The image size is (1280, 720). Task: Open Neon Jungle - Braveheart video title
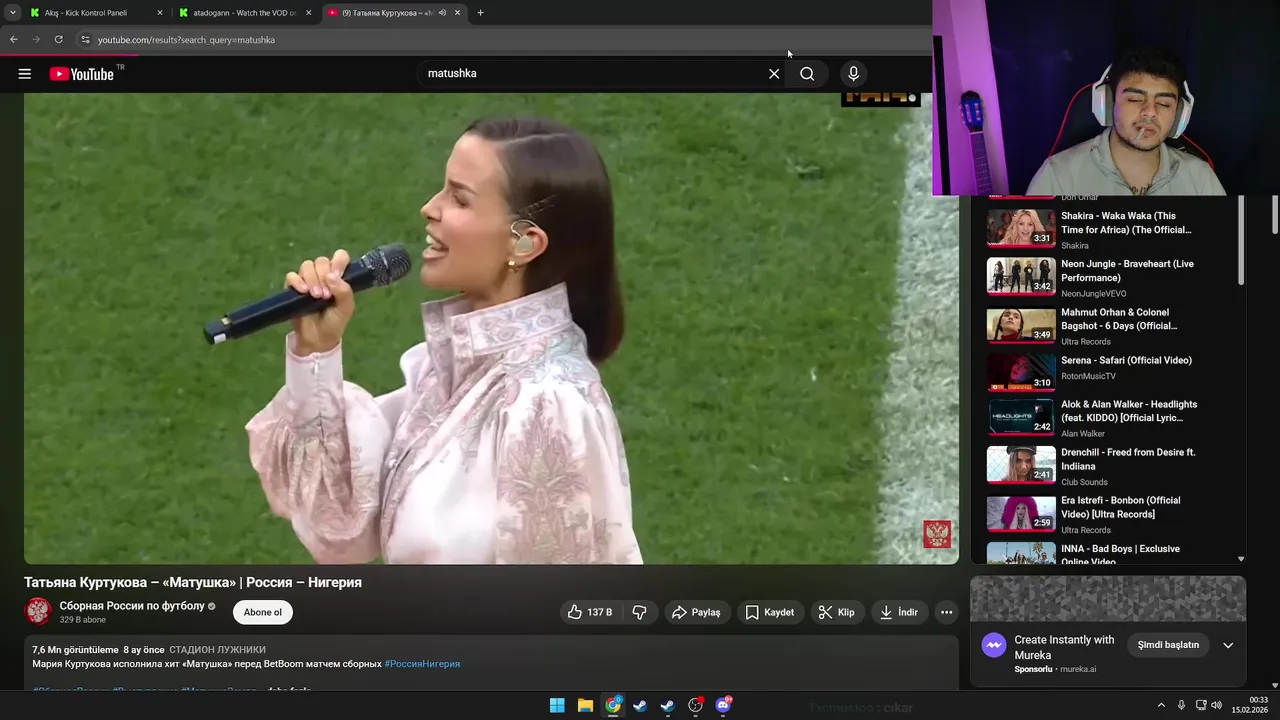(x=1127, y=271)
